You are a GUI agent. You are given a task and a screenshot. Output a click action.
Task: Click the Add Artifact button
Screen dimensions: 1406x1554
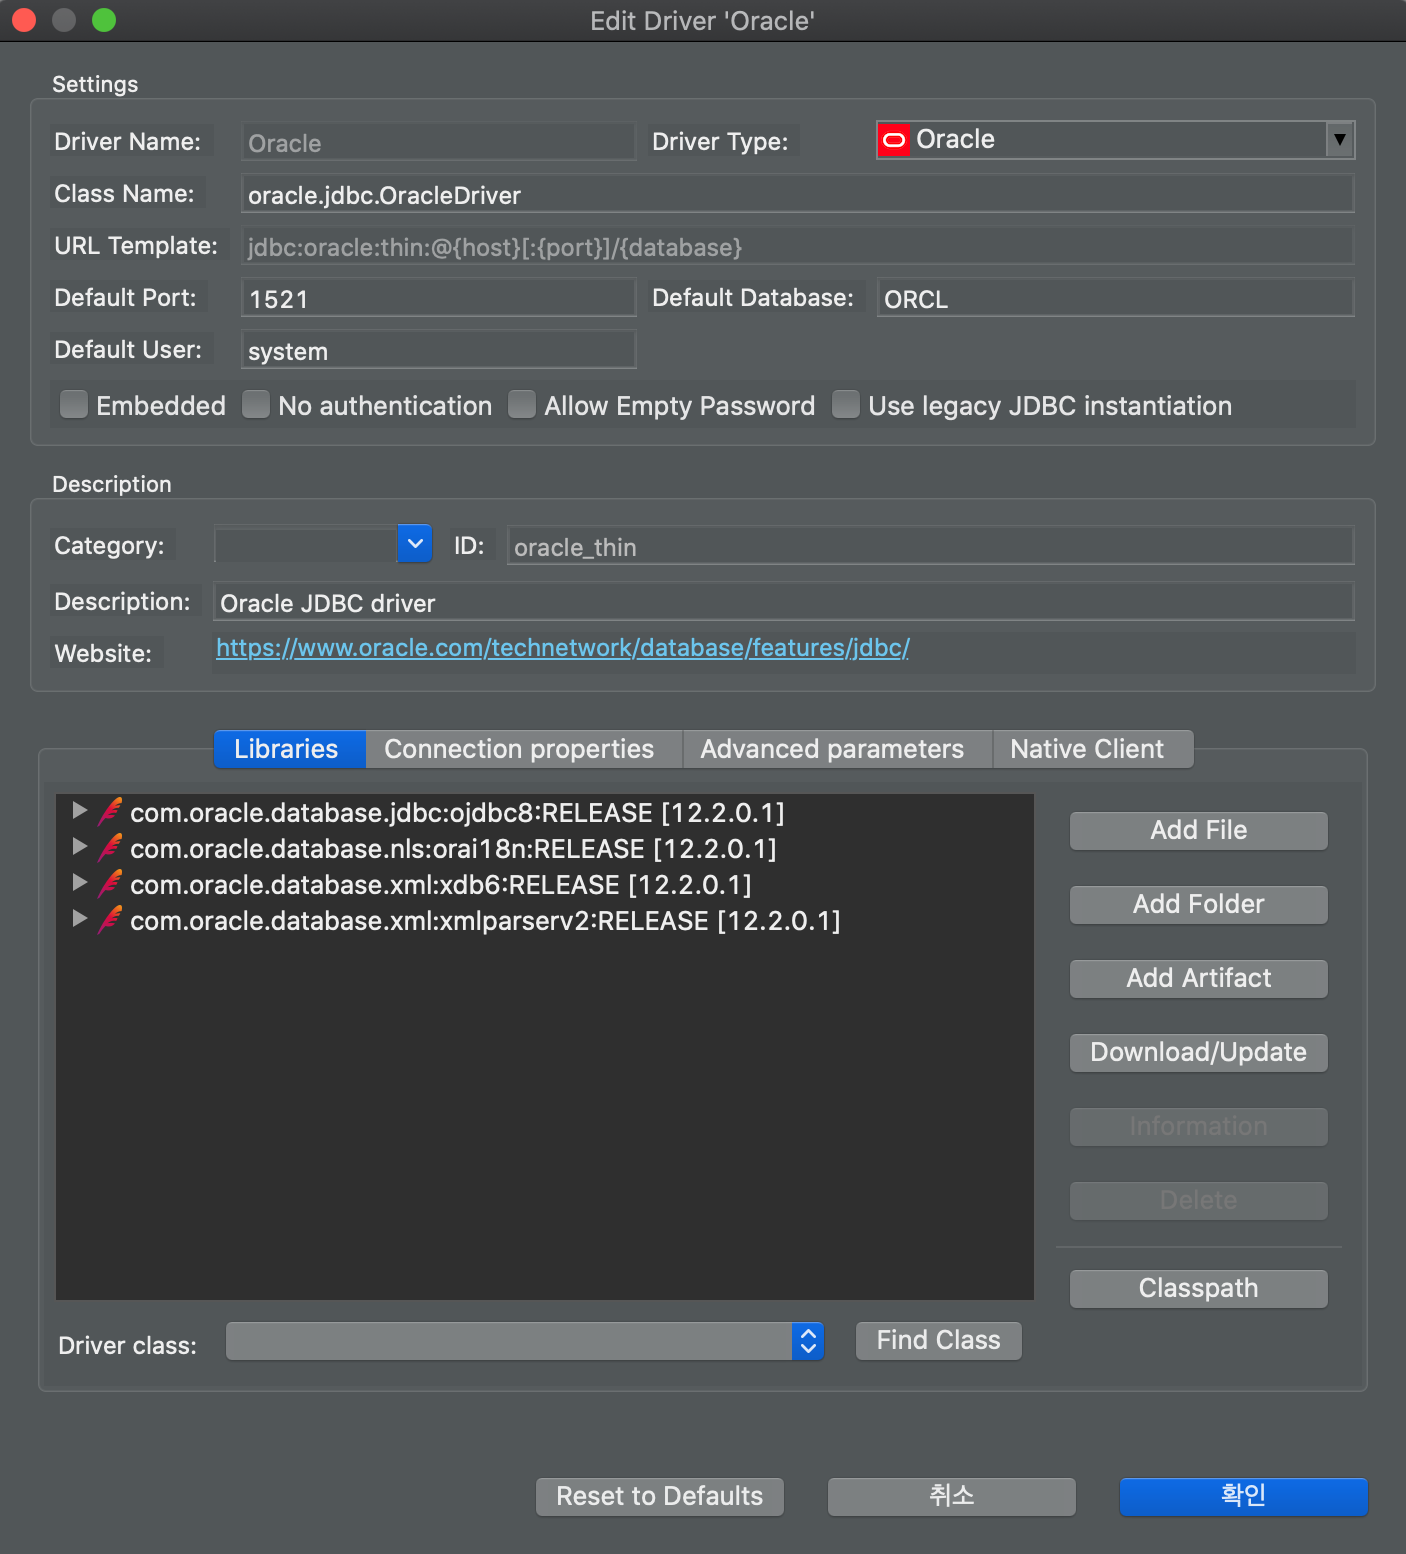pos(1198,978)
